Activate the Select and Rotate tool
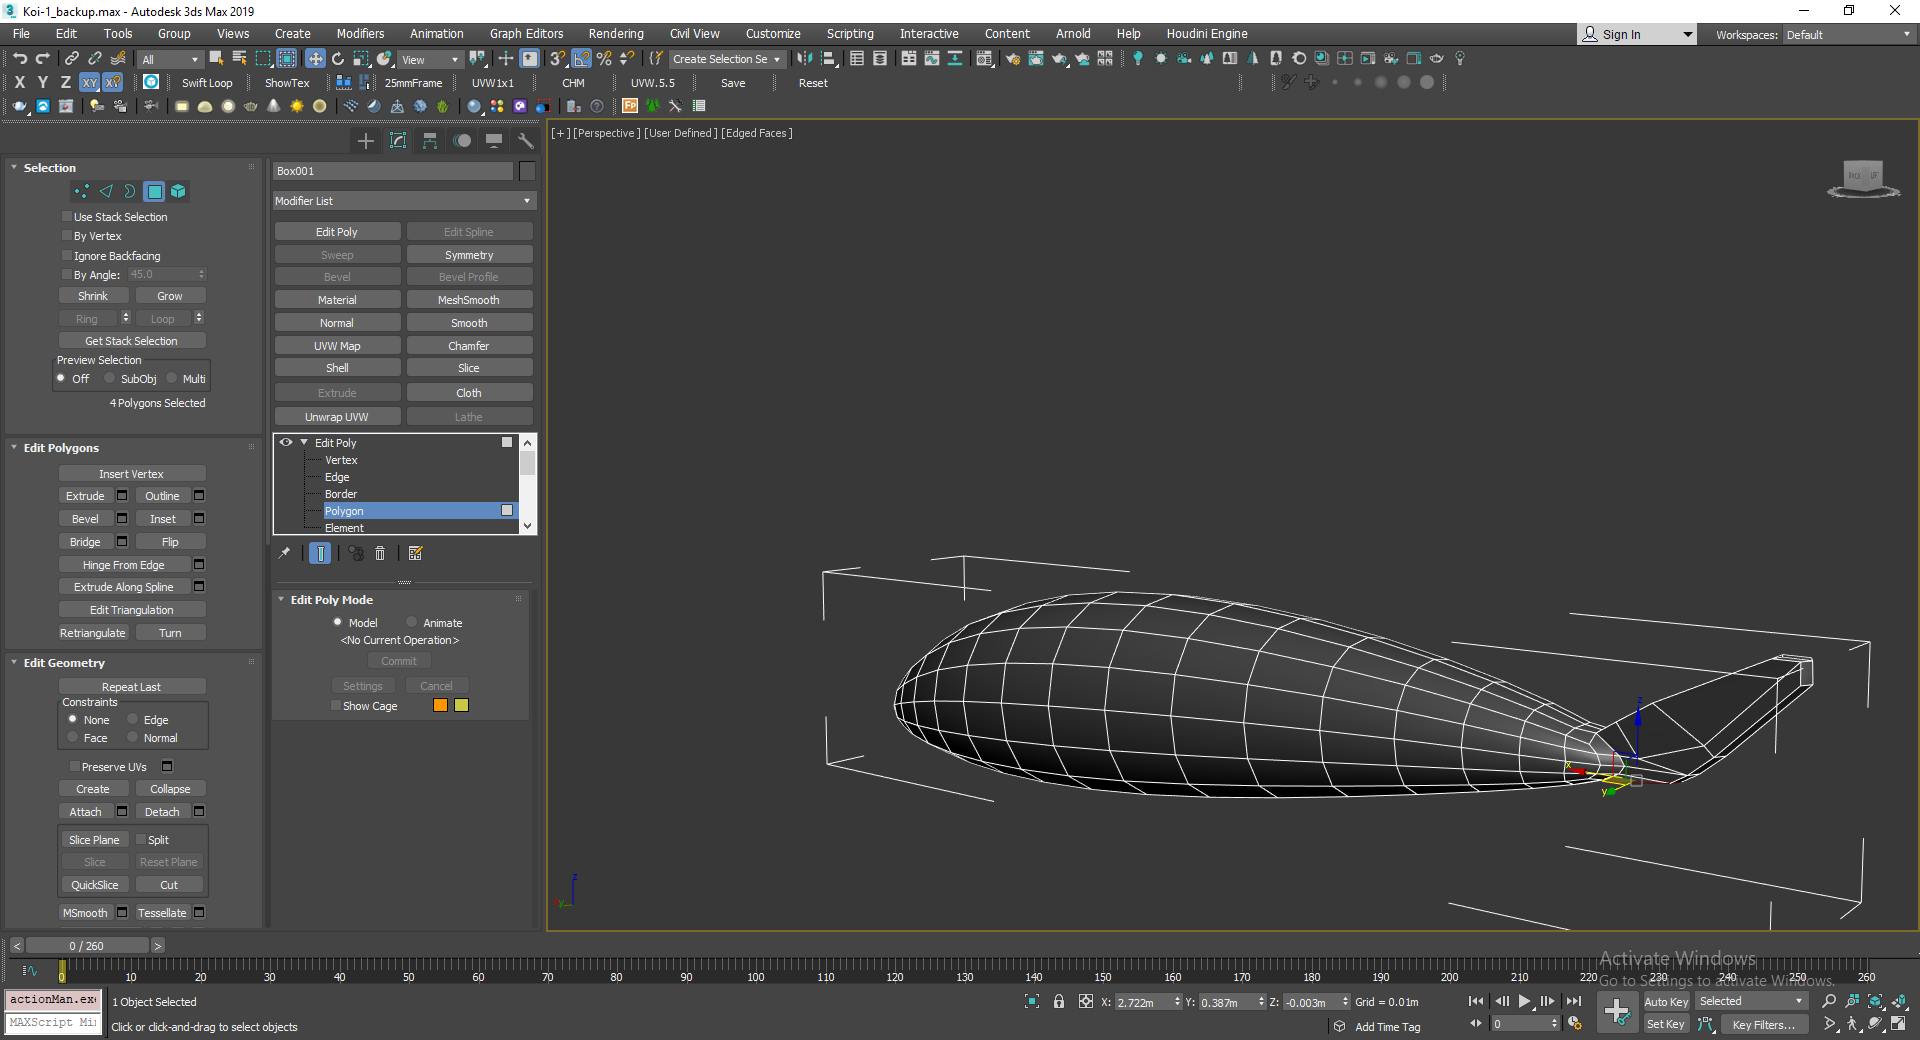The height and width of the screenshot is (1040, 1920). 338,59
